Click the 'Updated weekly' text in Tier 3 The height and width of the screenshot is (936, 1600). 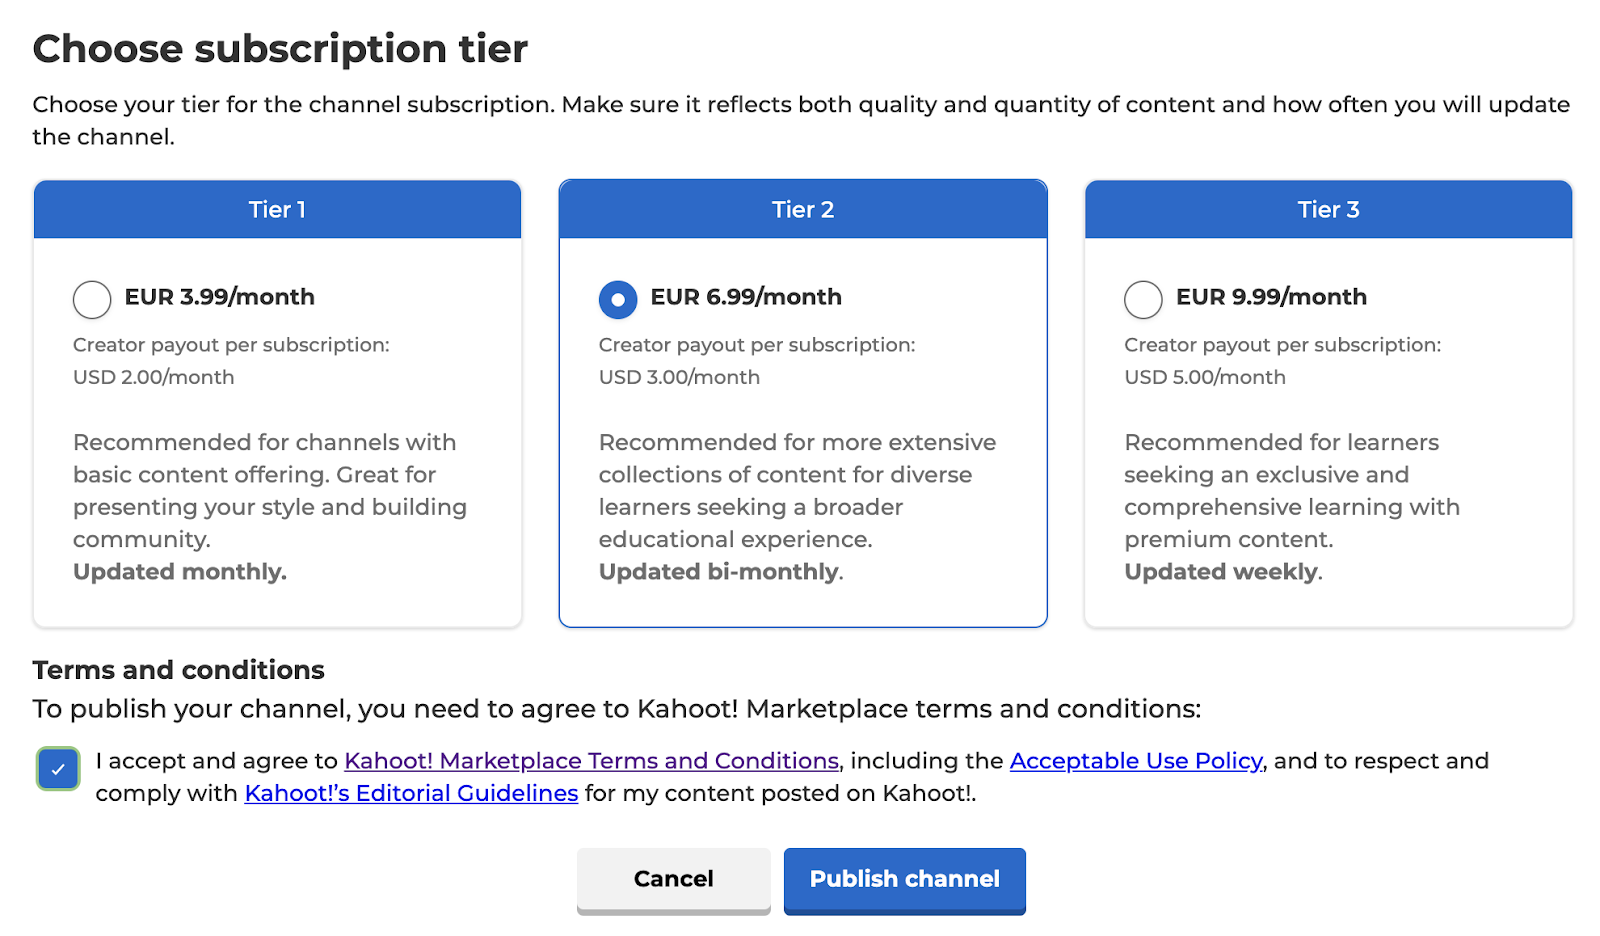(x=1222, y=572)
